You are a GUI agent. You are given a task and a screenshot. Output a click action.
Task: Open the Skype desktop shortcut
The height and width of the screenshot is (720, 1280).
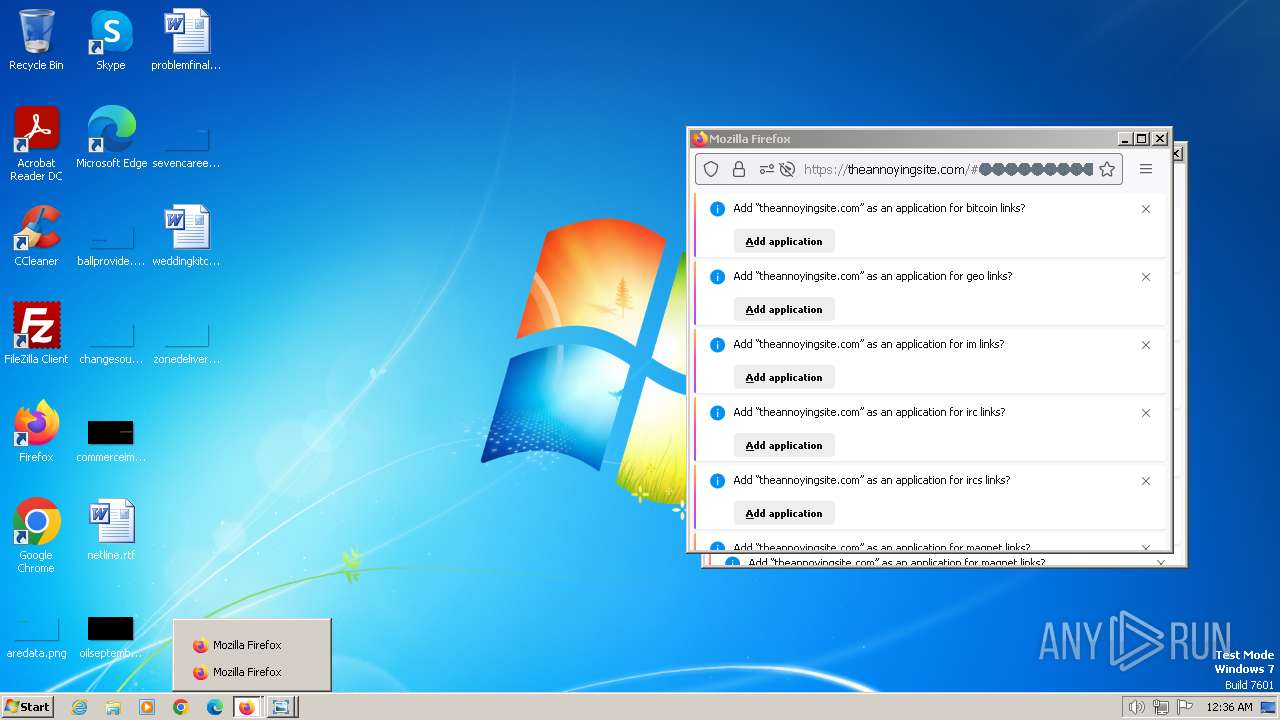click(x=111, y=40)
